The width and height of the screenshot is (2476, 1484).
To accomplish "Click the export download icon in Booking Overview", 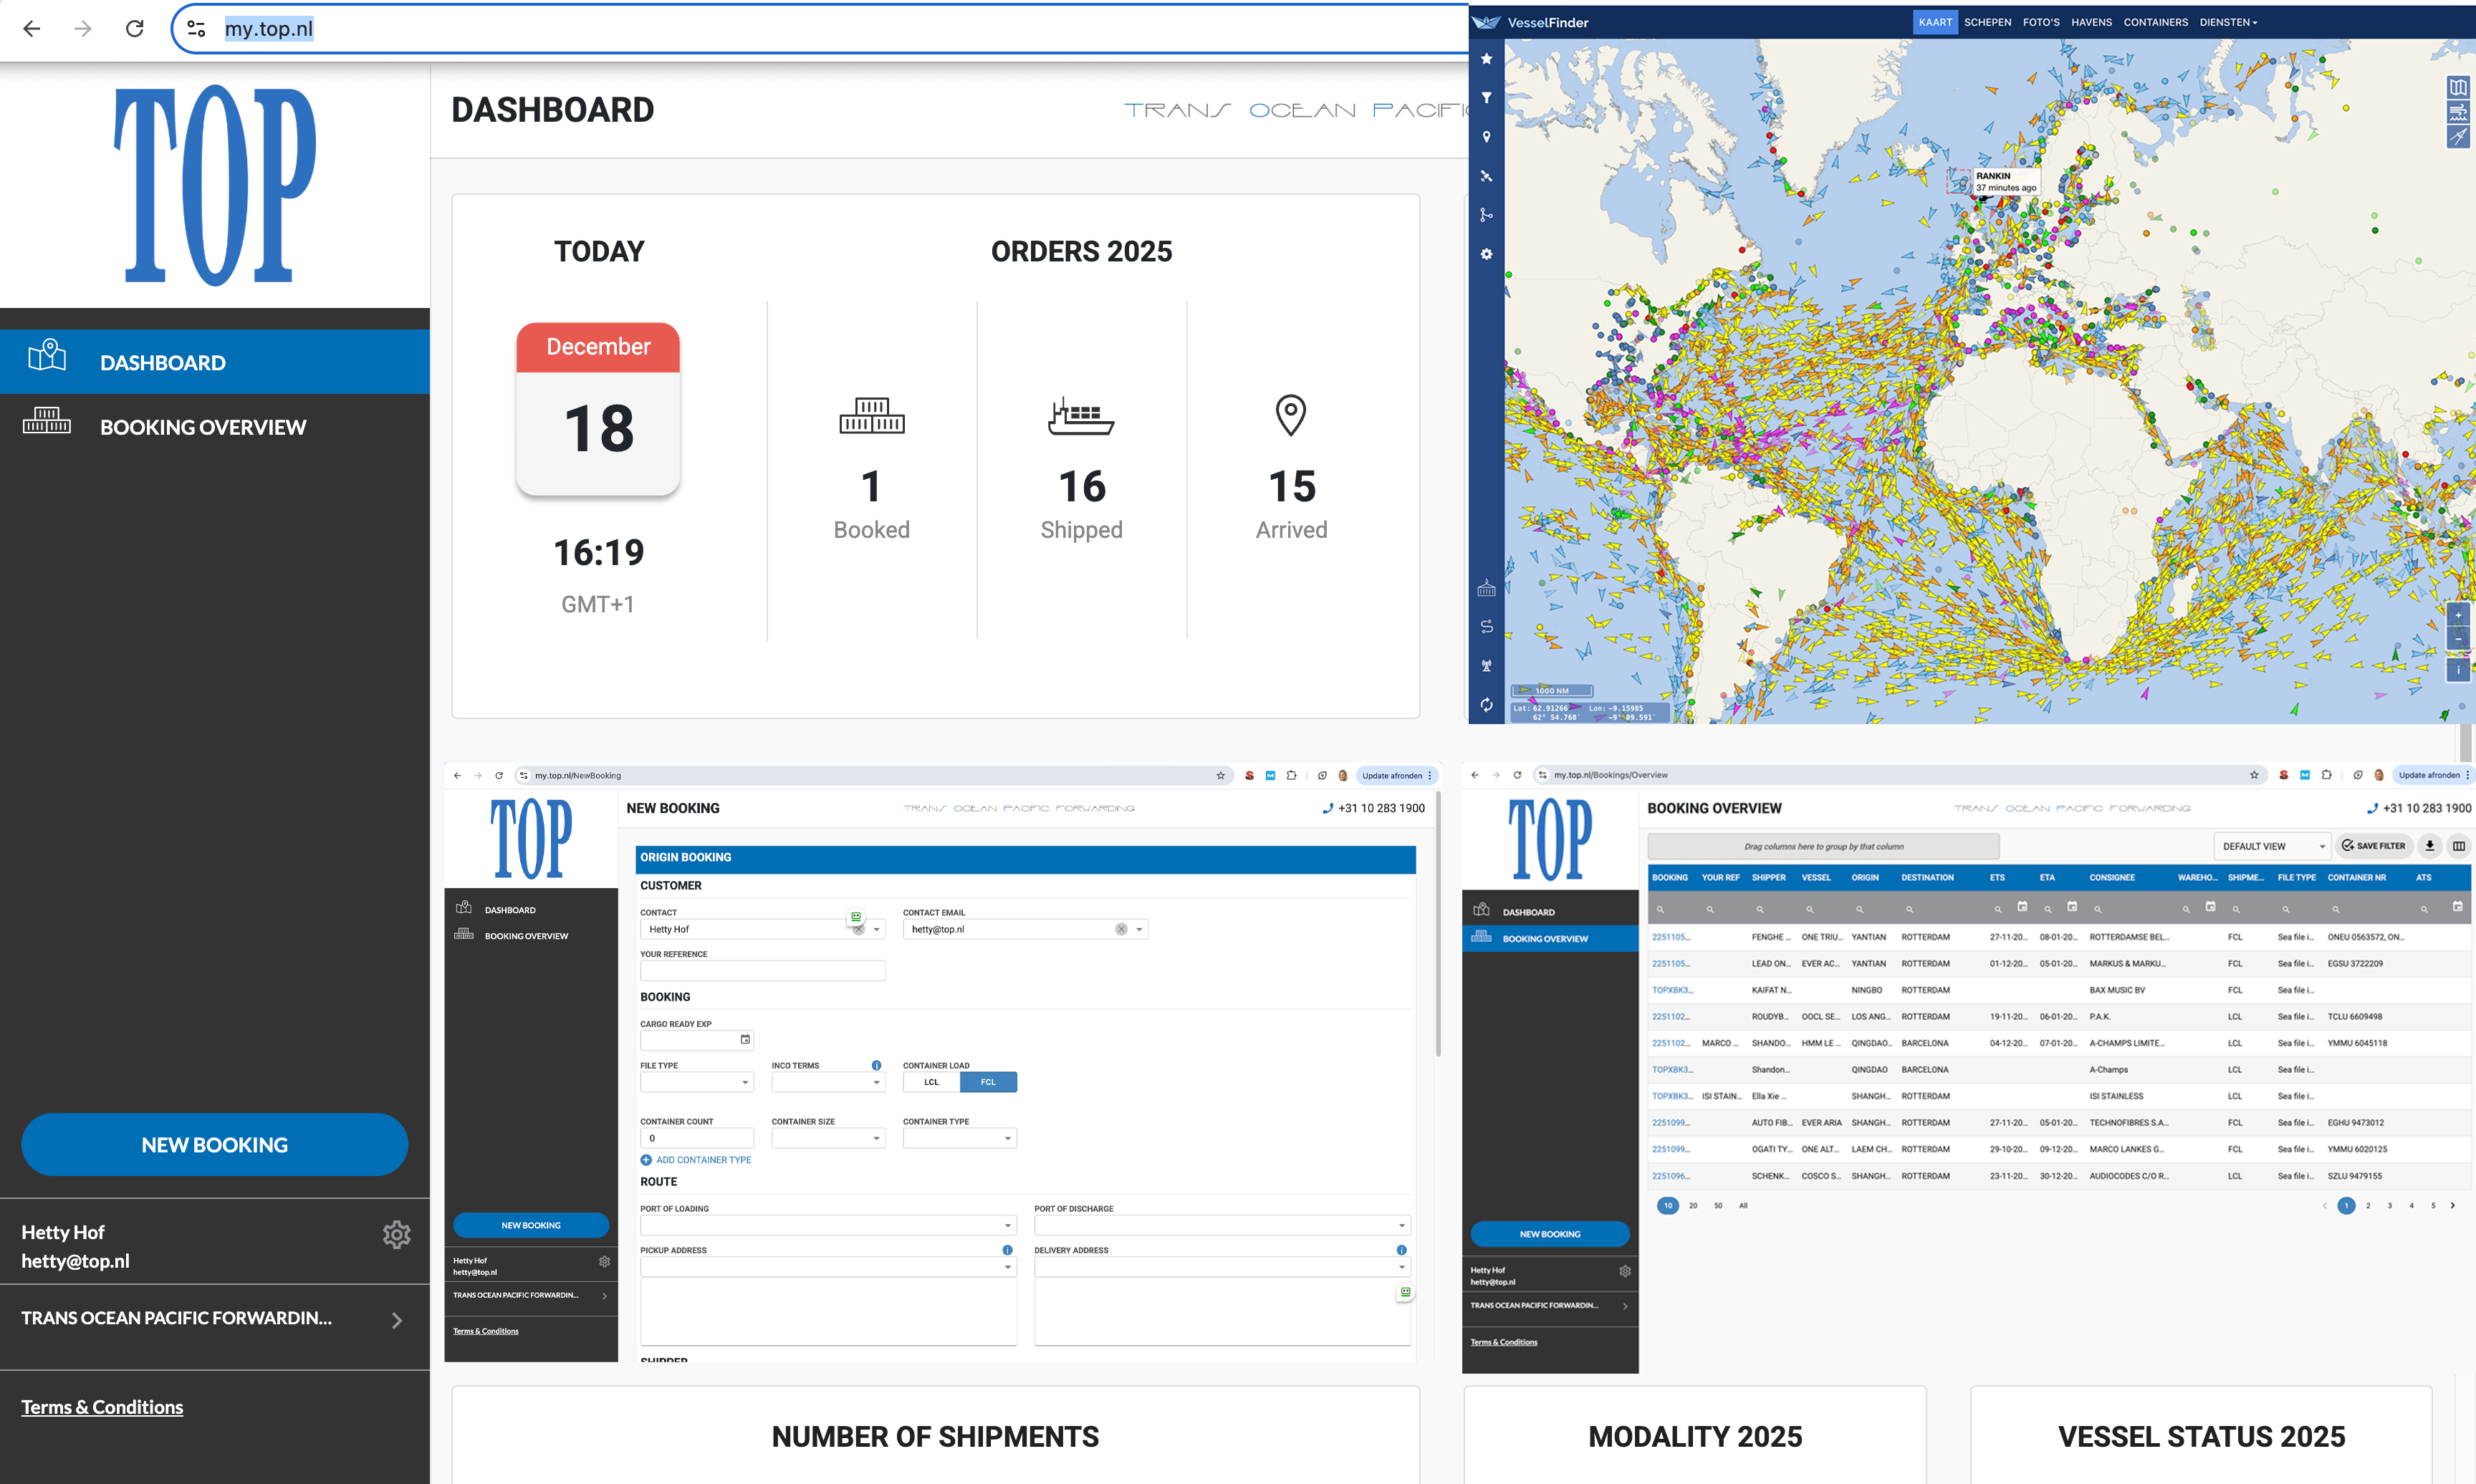I will click(x=2430, y=846).
